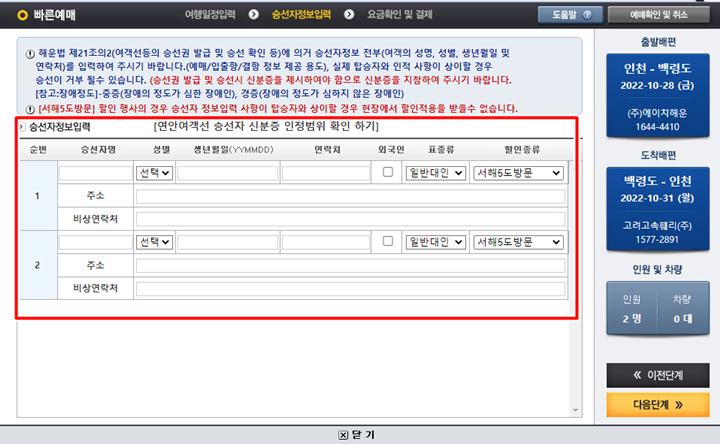Select the 승선자정보입력 step tab
Viewport: 720px width, 444px height.
click(301, 15)
